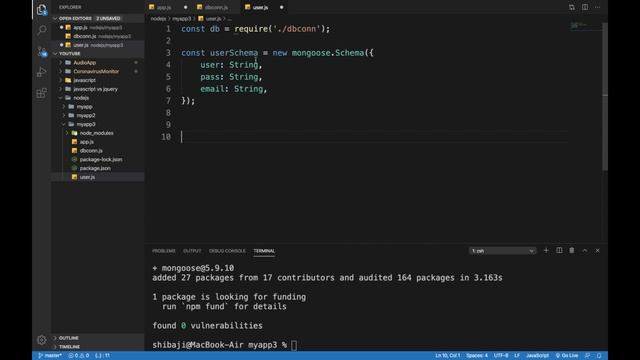Click the master branch indicator in the status bar
The image size is (640, 360).
(x=50, y=356)
